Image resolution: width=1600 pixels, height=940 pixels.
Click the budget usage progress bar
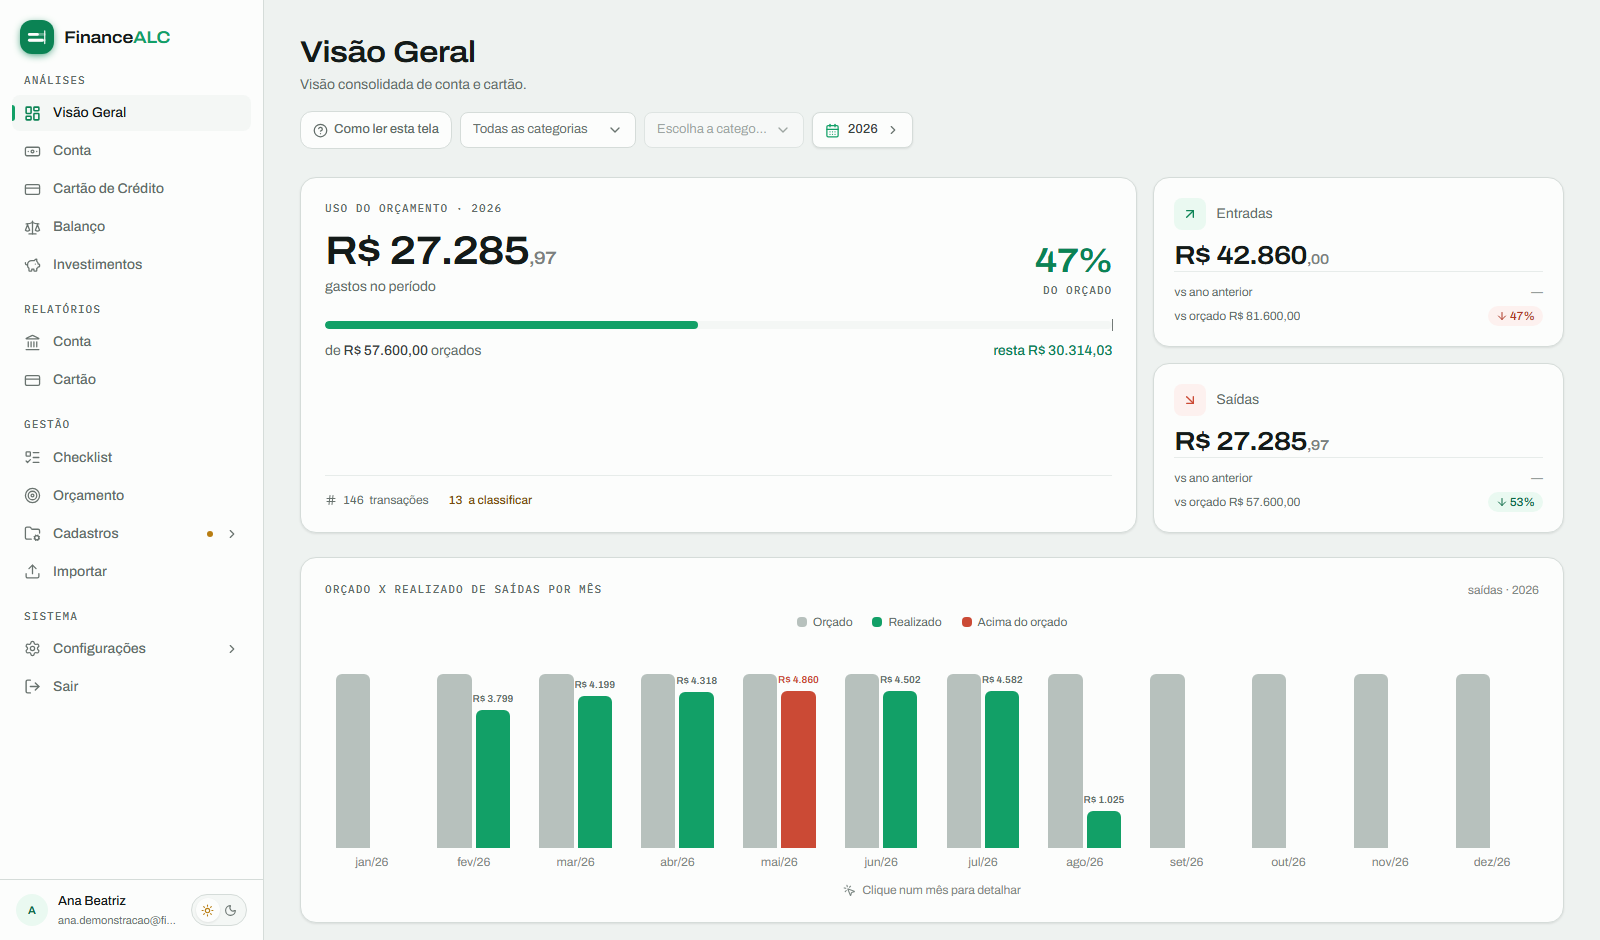[x=718, y=325]
